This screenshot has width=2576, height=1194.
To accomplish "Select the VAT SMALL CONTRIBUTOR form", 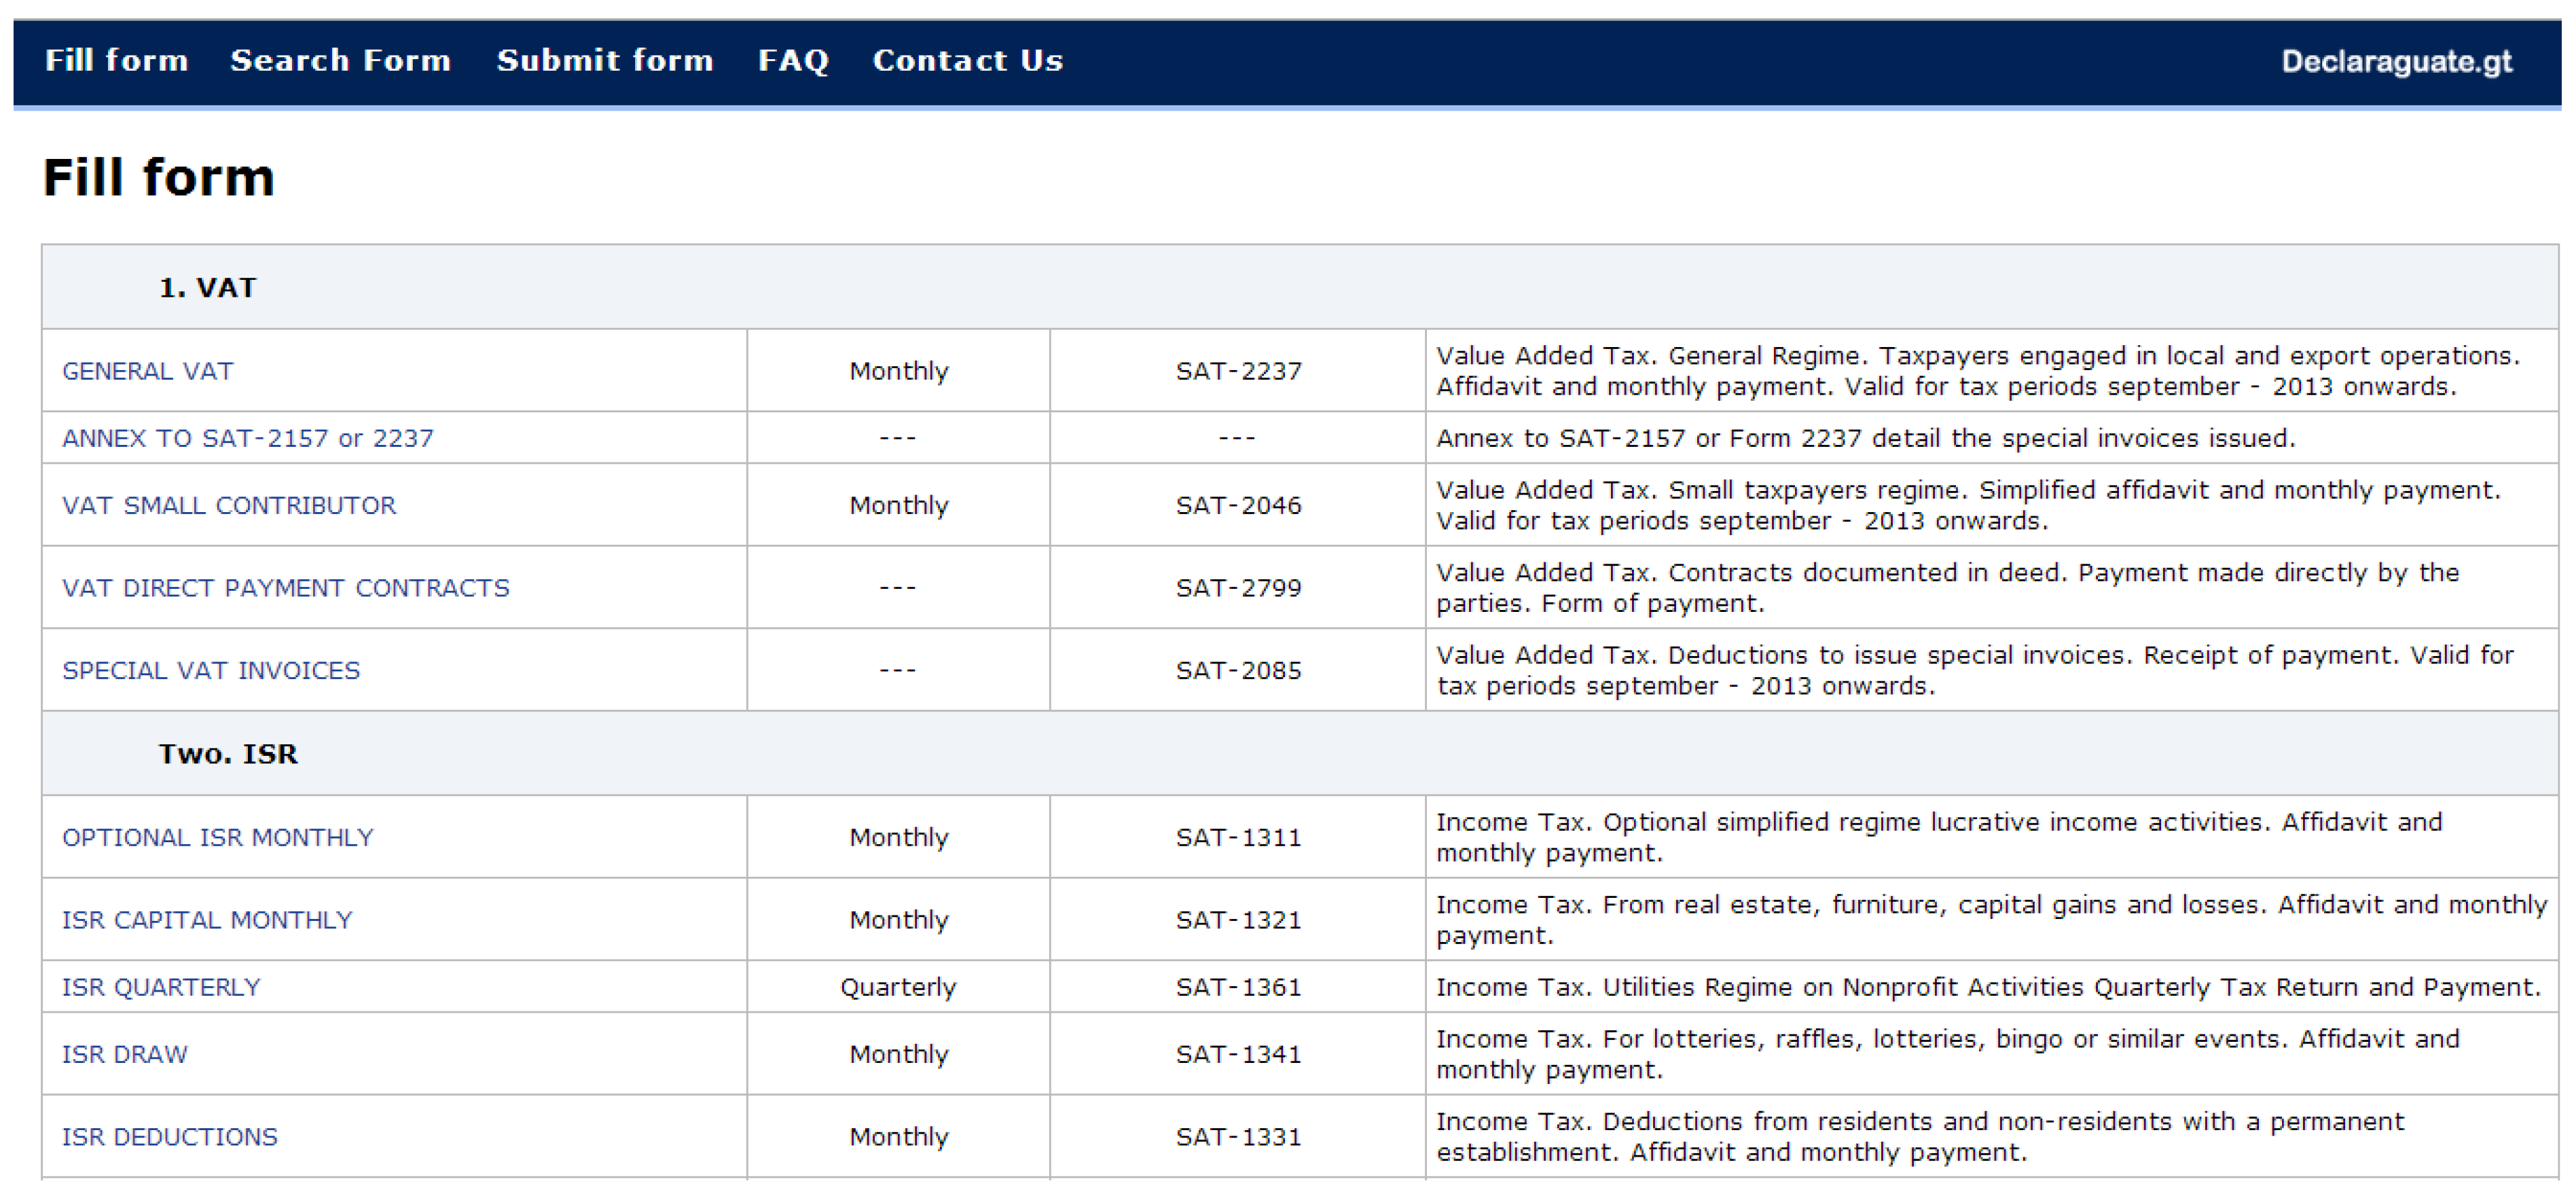I will pyautogui.click(x=228, y=505).
